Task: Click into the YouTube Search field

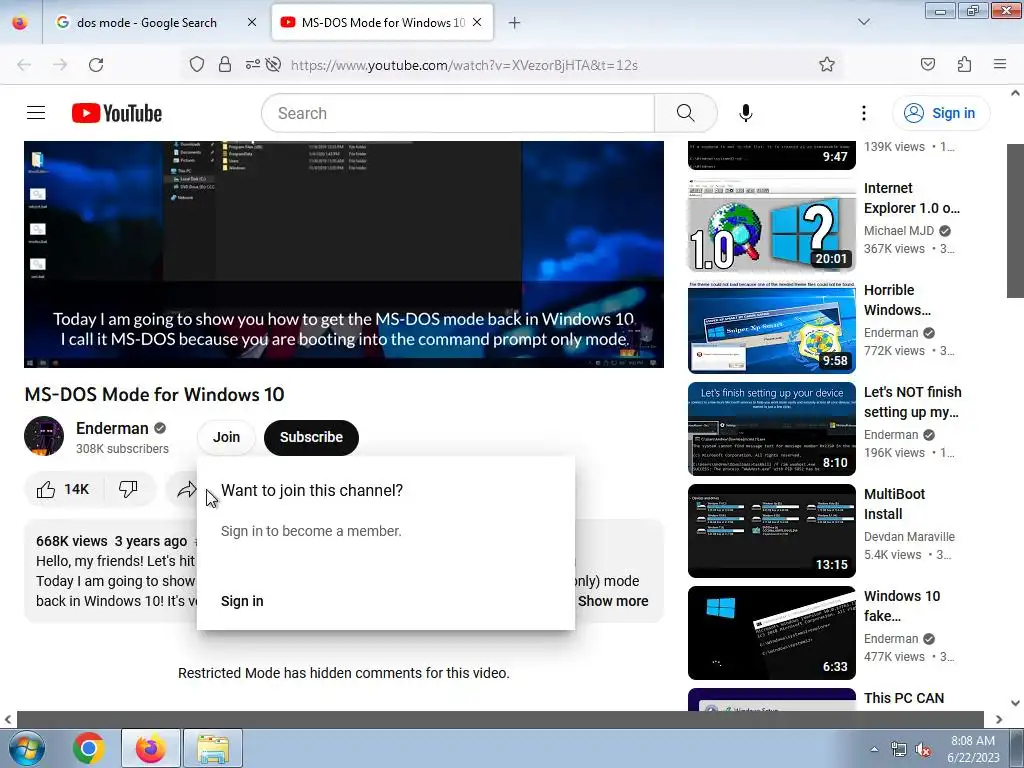Action: 458,113
